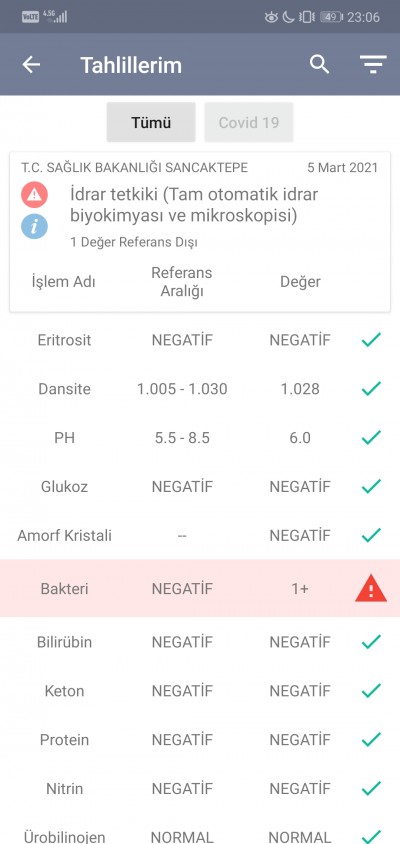The width and height of the screenshot is (400, 844).
Task: Tap the battery indicator in status bar
Action: (x=332, y=17)
